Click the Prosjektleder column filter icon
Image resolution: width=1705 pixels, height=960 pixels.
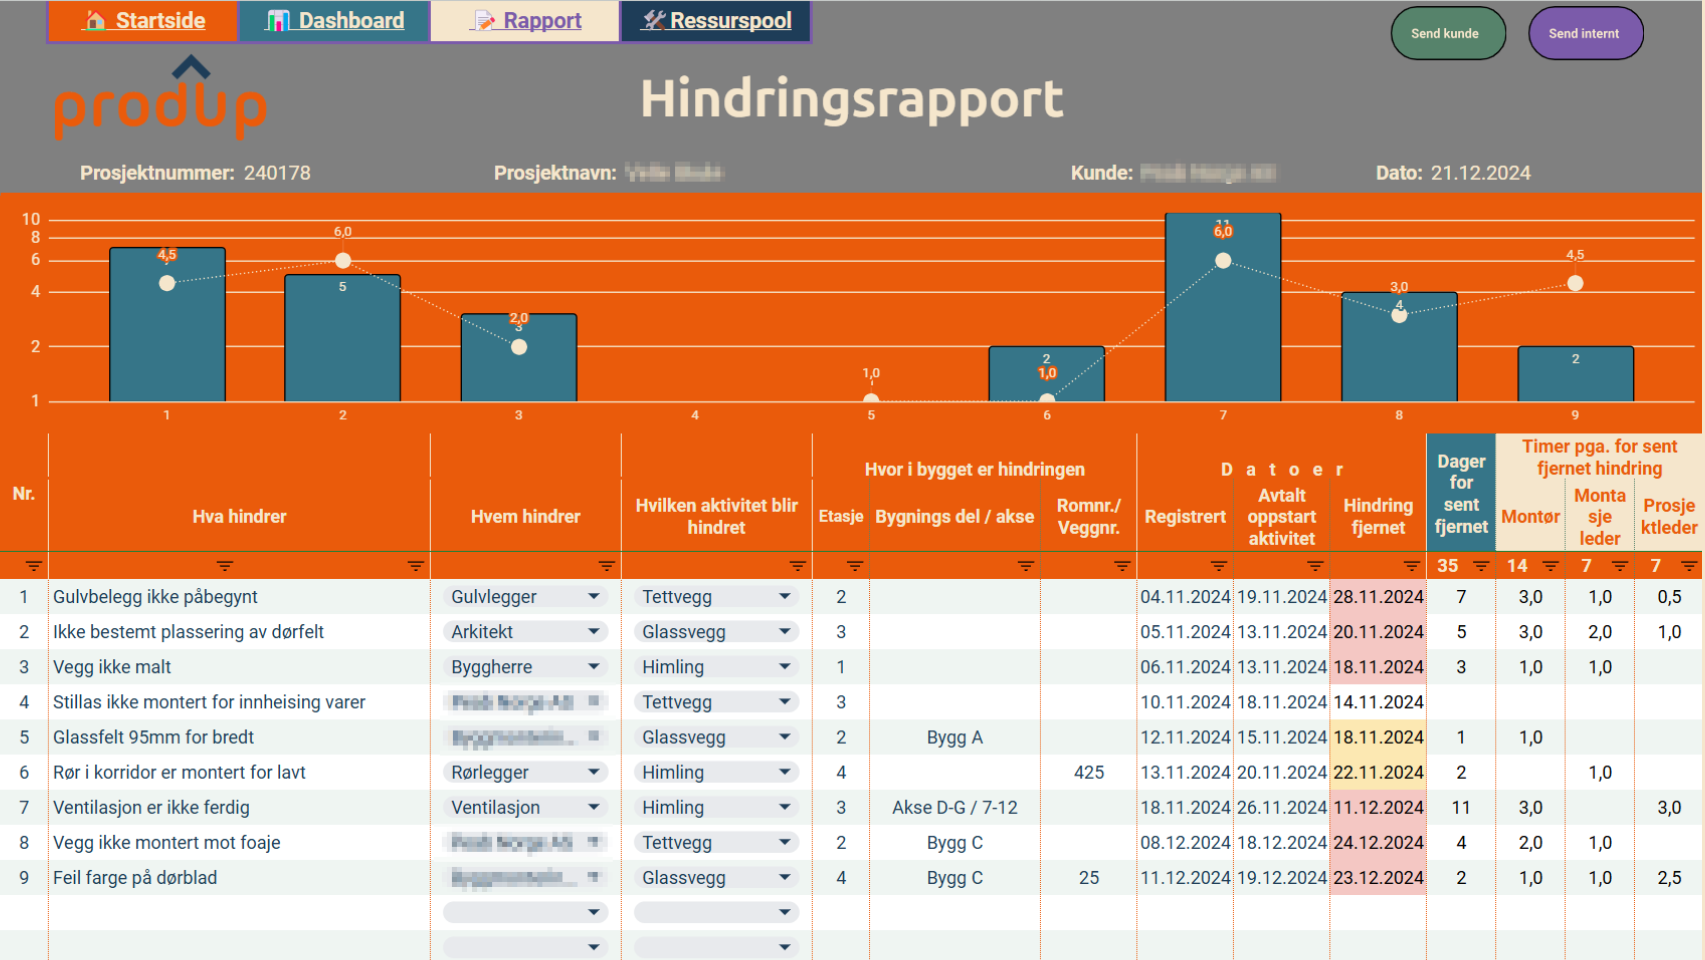pyautogui.click(x=1689, y=566)
